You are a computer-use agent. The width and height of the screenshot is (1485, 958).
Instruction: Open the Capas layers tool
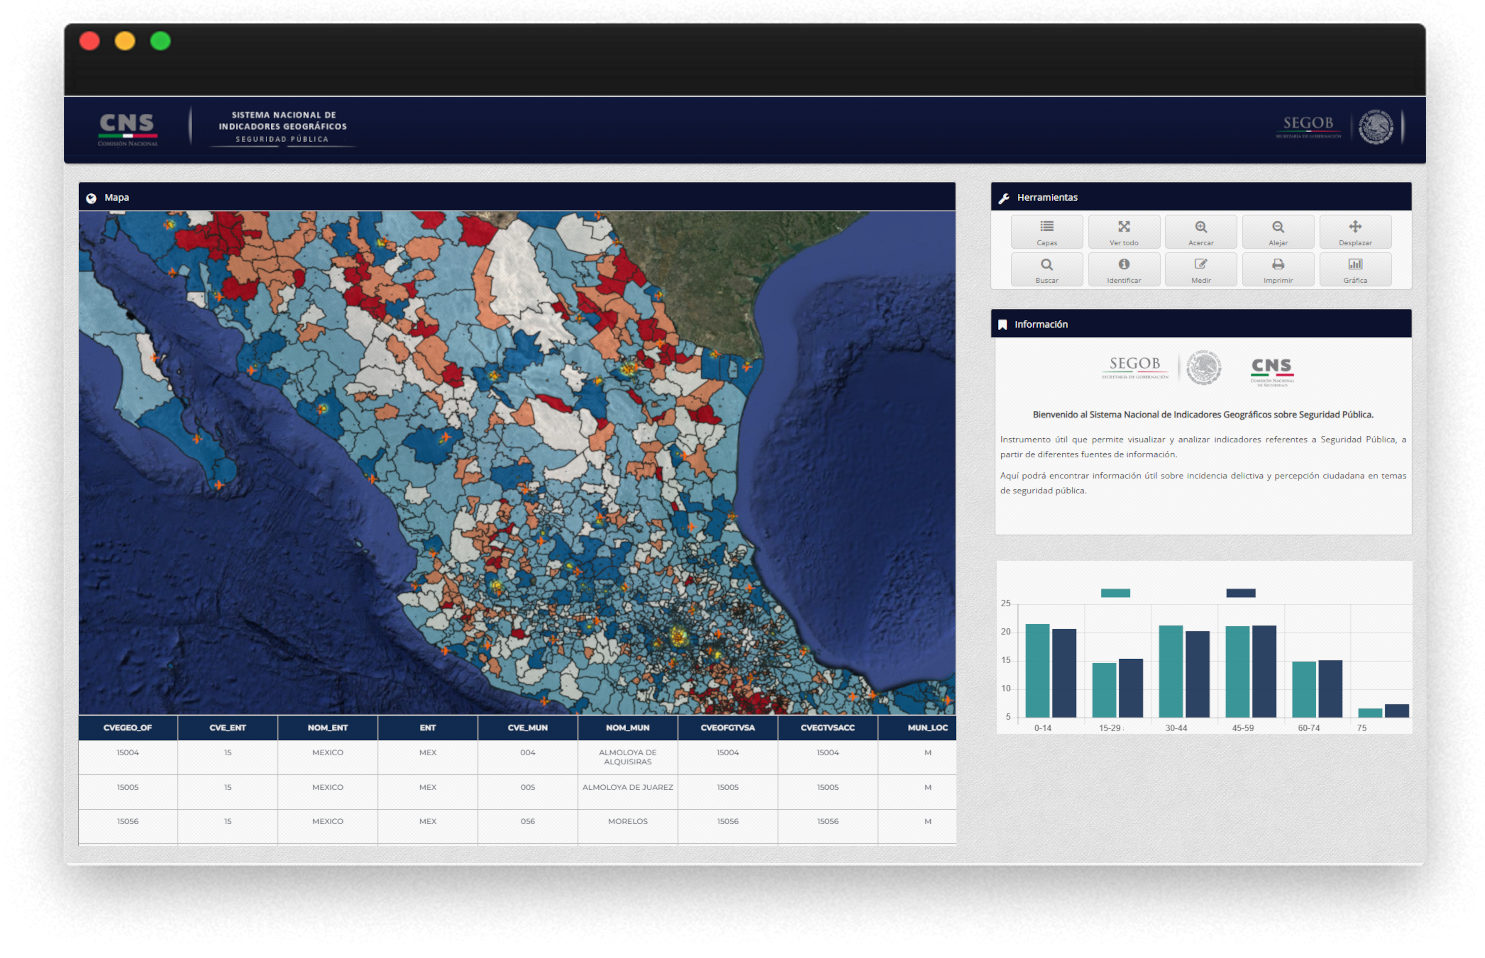tap(1046, 232)
